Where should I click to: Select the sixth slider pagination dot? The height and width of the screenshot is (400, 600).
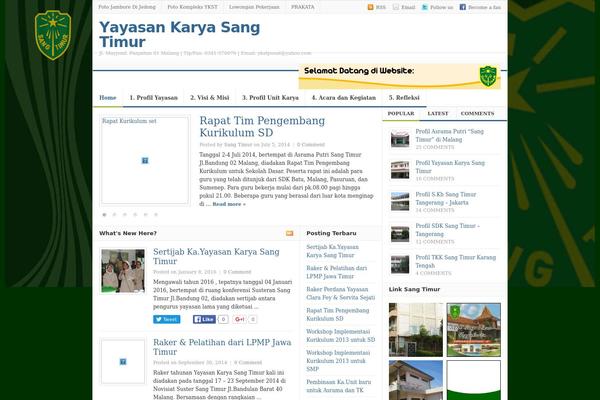click(x=156, y=215)
